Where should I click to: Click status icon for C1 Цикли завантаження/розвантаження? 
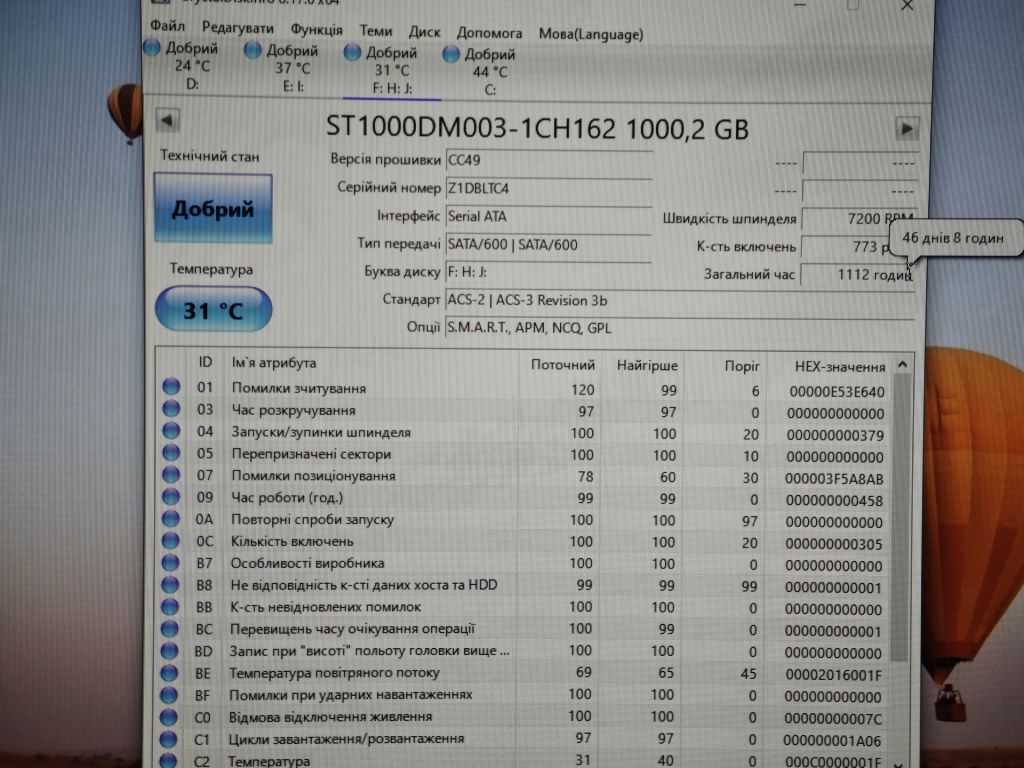click(x=168, y=739)
